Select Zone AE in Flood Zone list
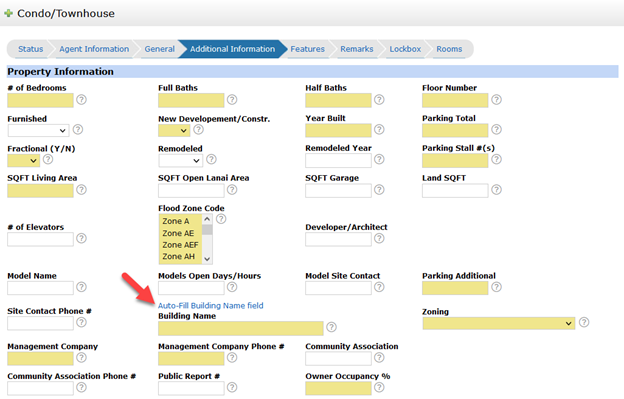This screenshot has height=399, width=624. point(181,233)
